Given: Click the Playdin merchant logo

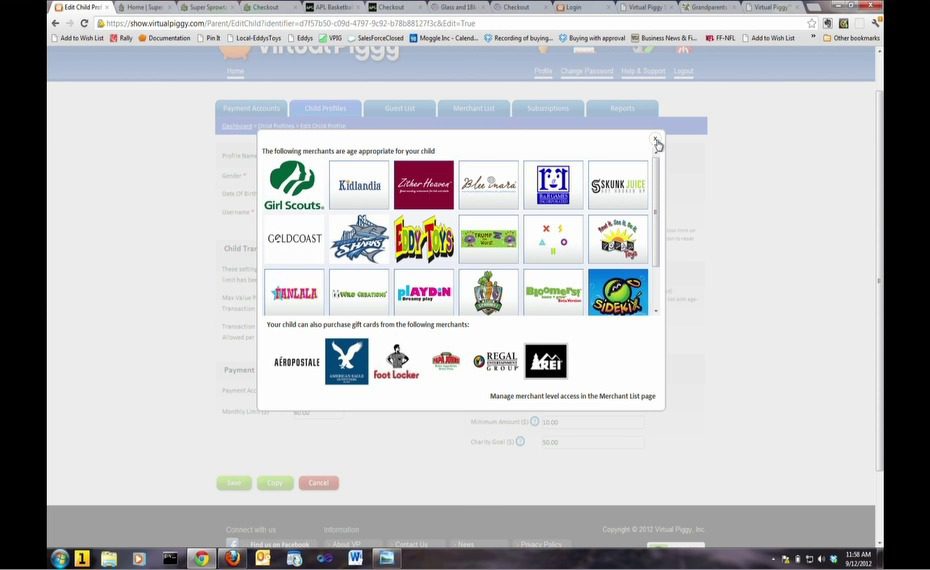Looking at the screenshot, I should (423, 292).
